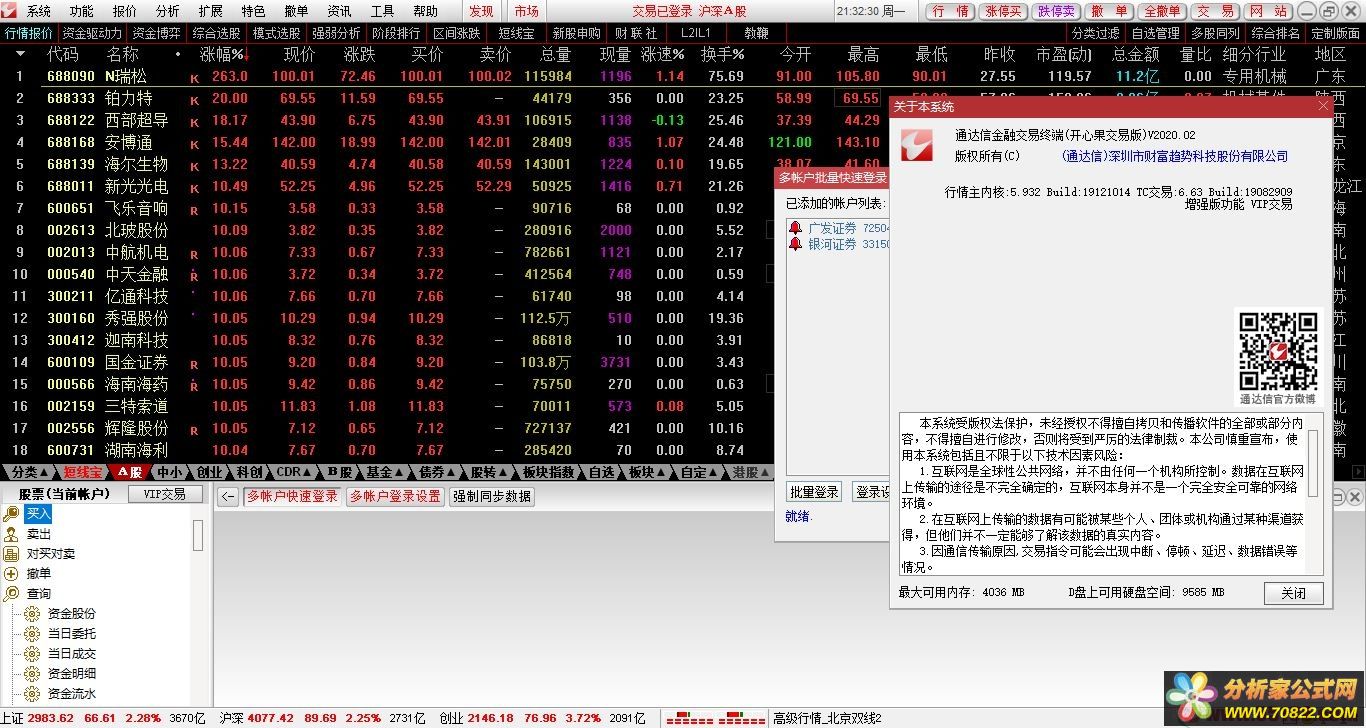The width and height of the screenshot is (1366, 728).
Task: Click the 行情 toolbar button
Action: 949,11
